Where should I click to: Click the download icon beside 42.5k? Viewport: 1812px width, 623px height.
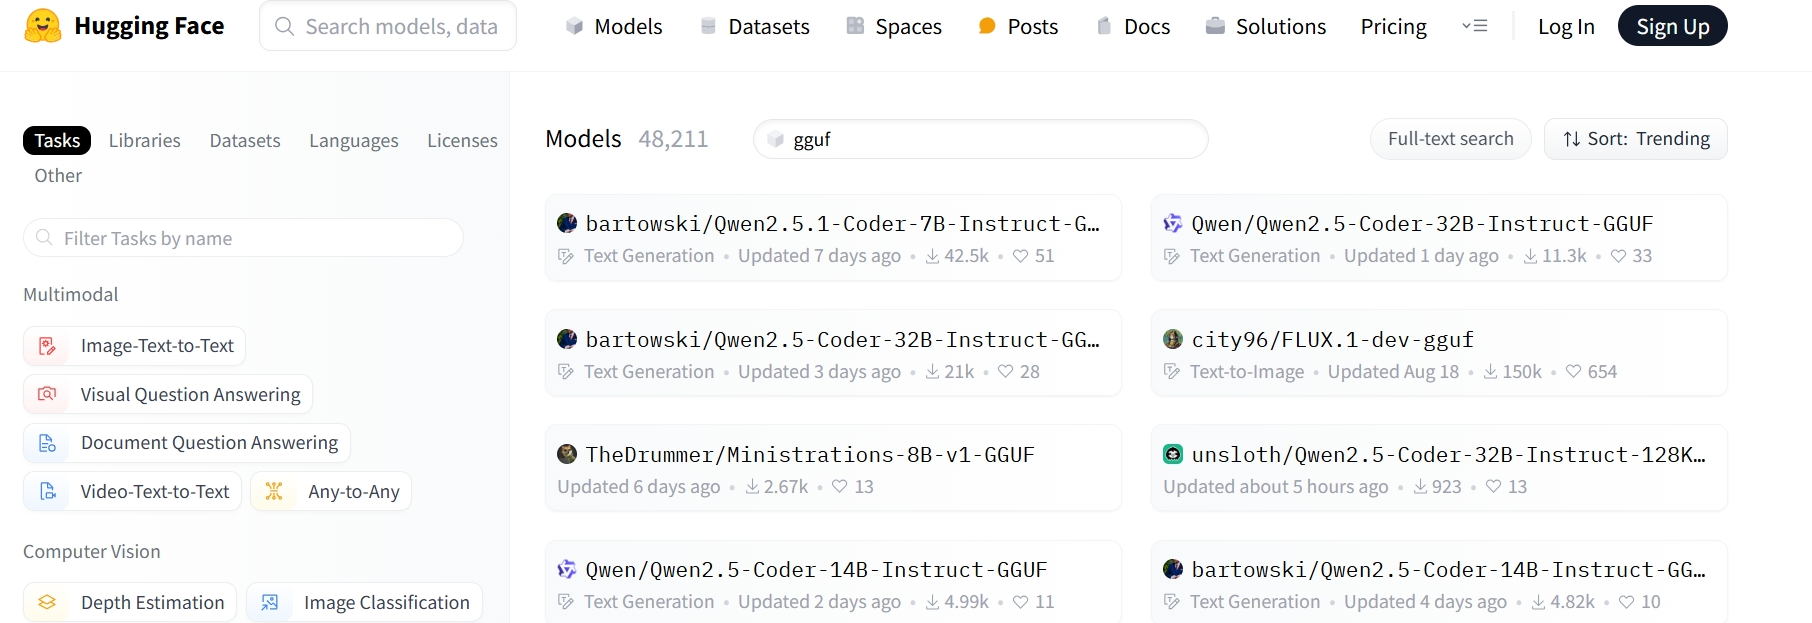tap(932, 256)
